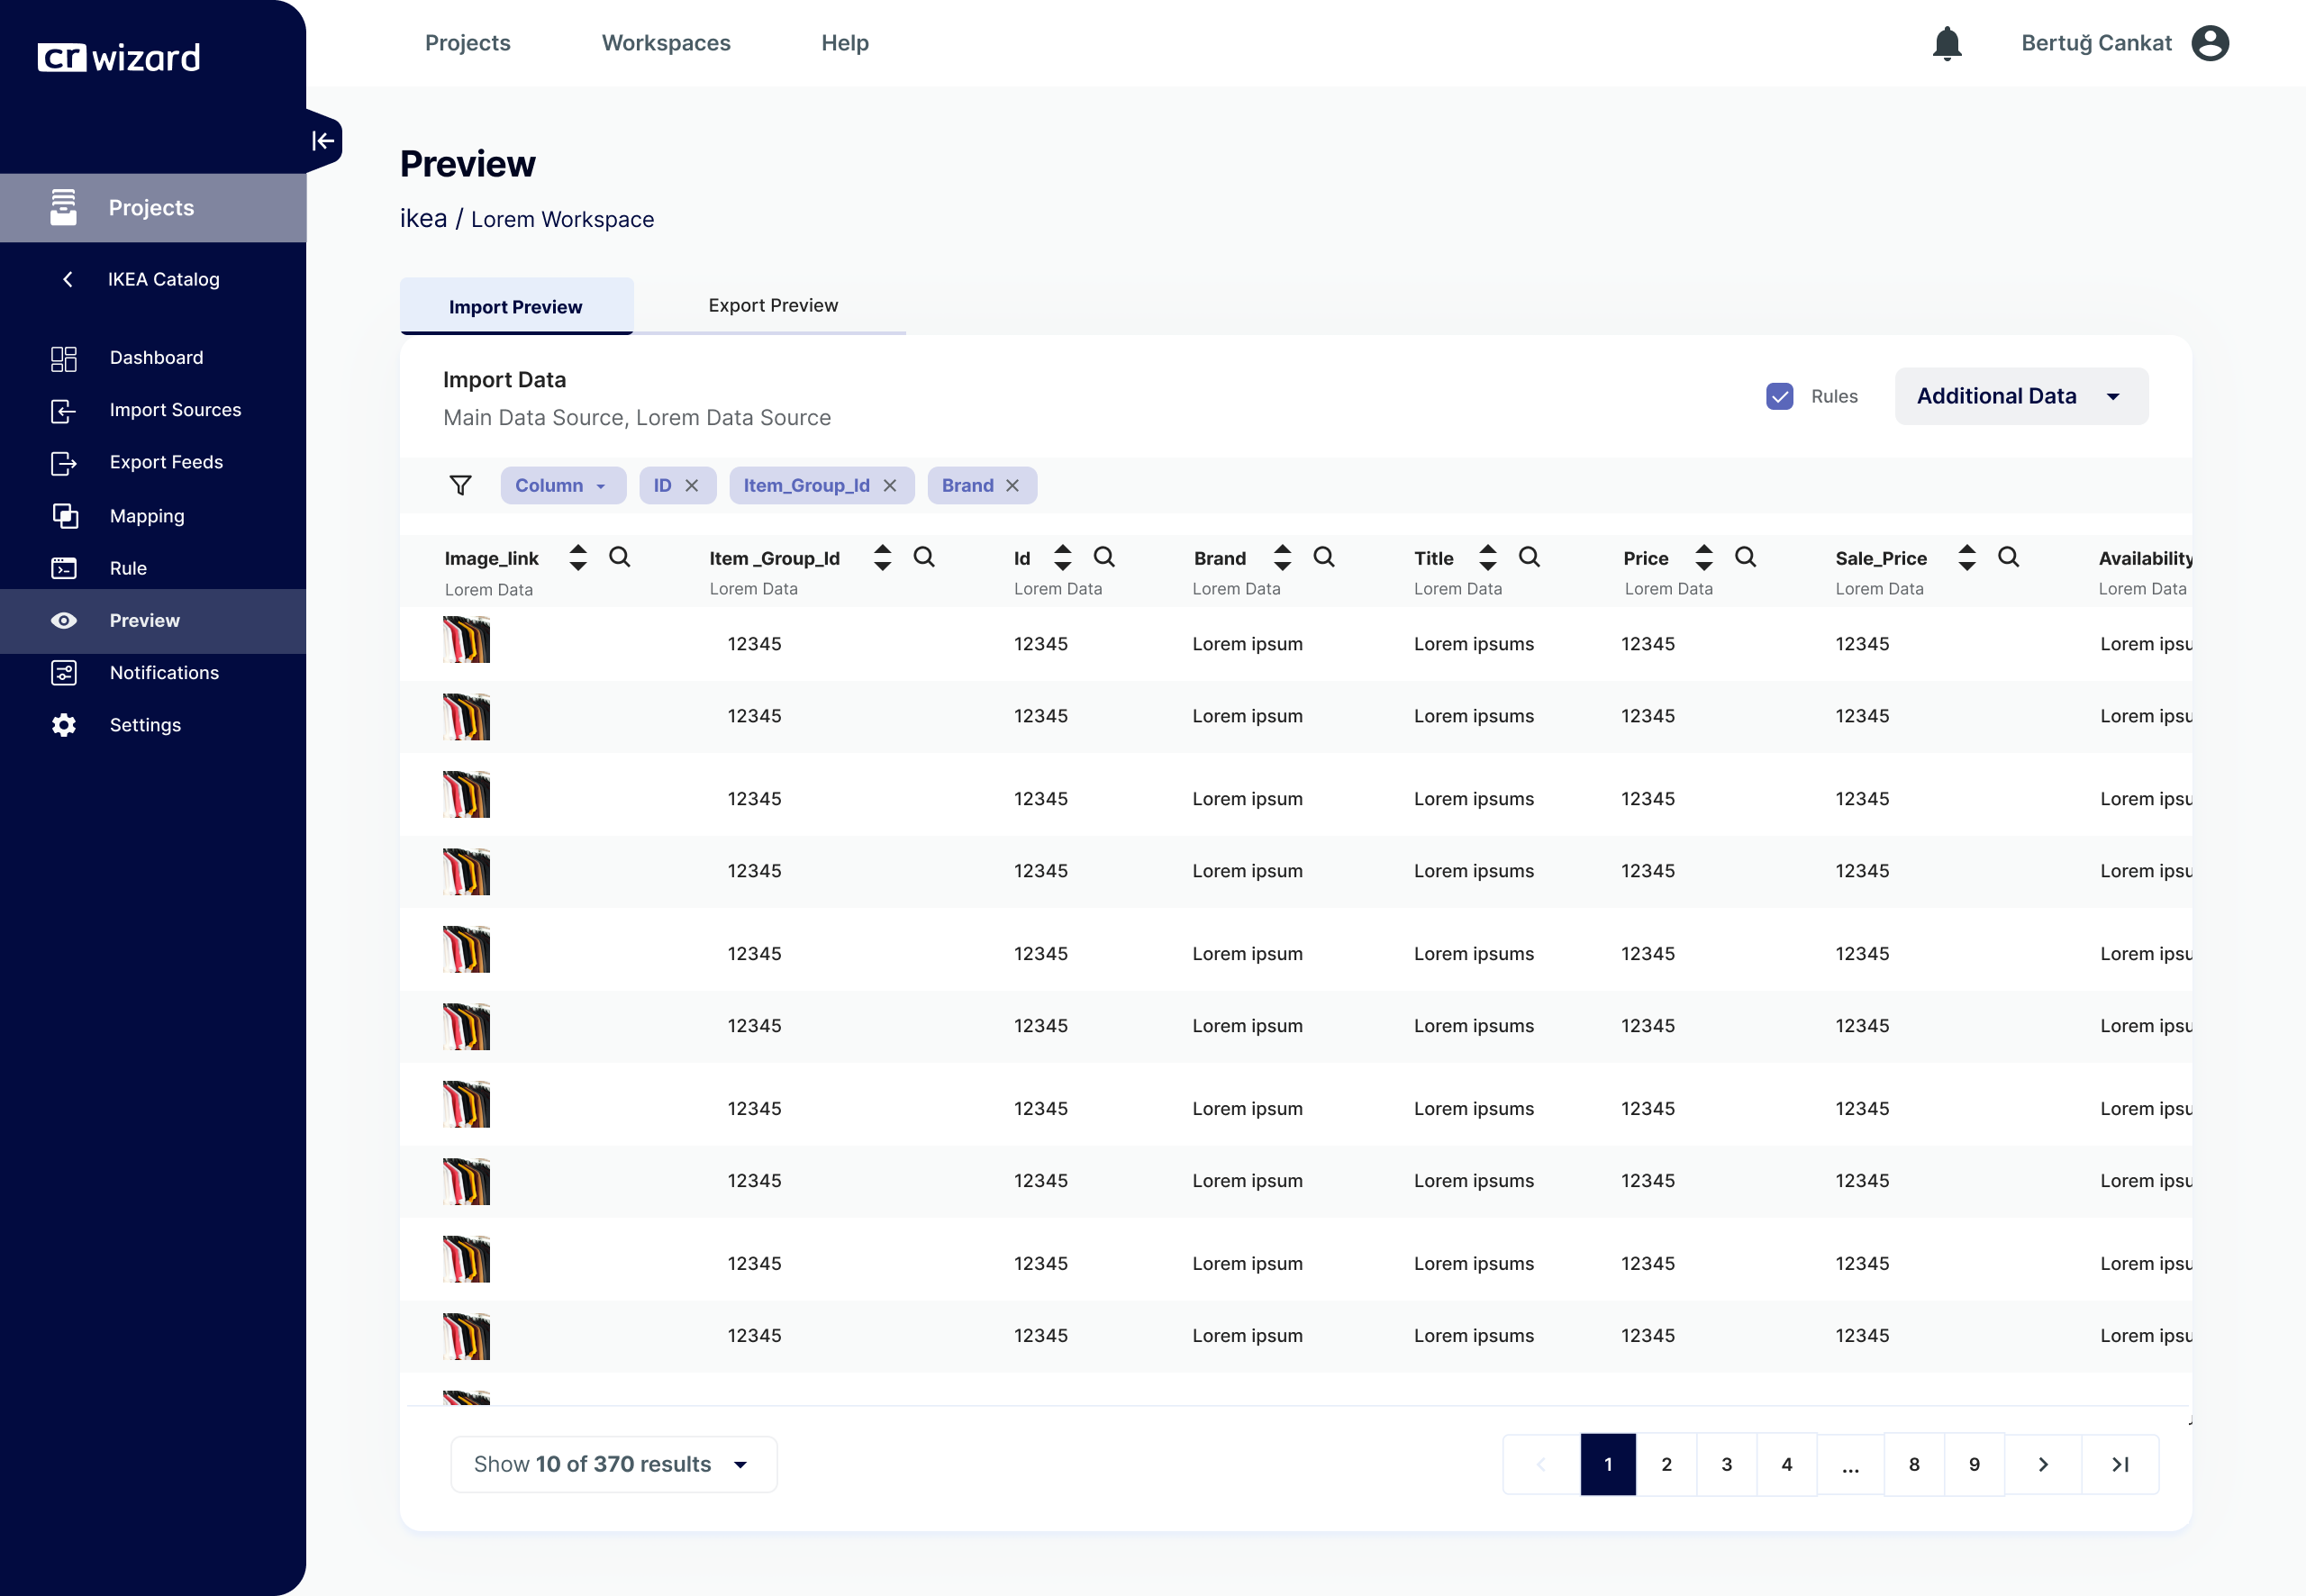
Task: Expand the Column filter dropdown
Action: (563, 485)
